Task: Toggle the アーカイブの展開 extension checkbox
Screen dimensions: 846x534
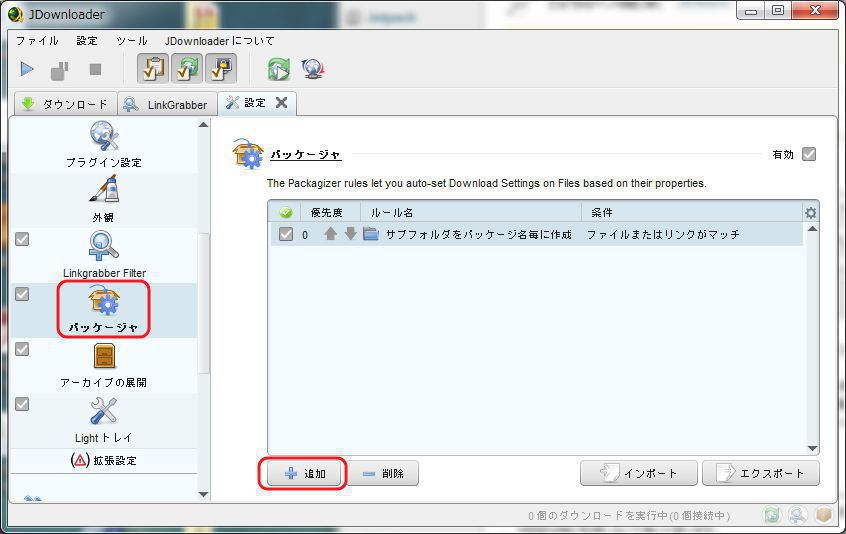Action: [22, 349]
